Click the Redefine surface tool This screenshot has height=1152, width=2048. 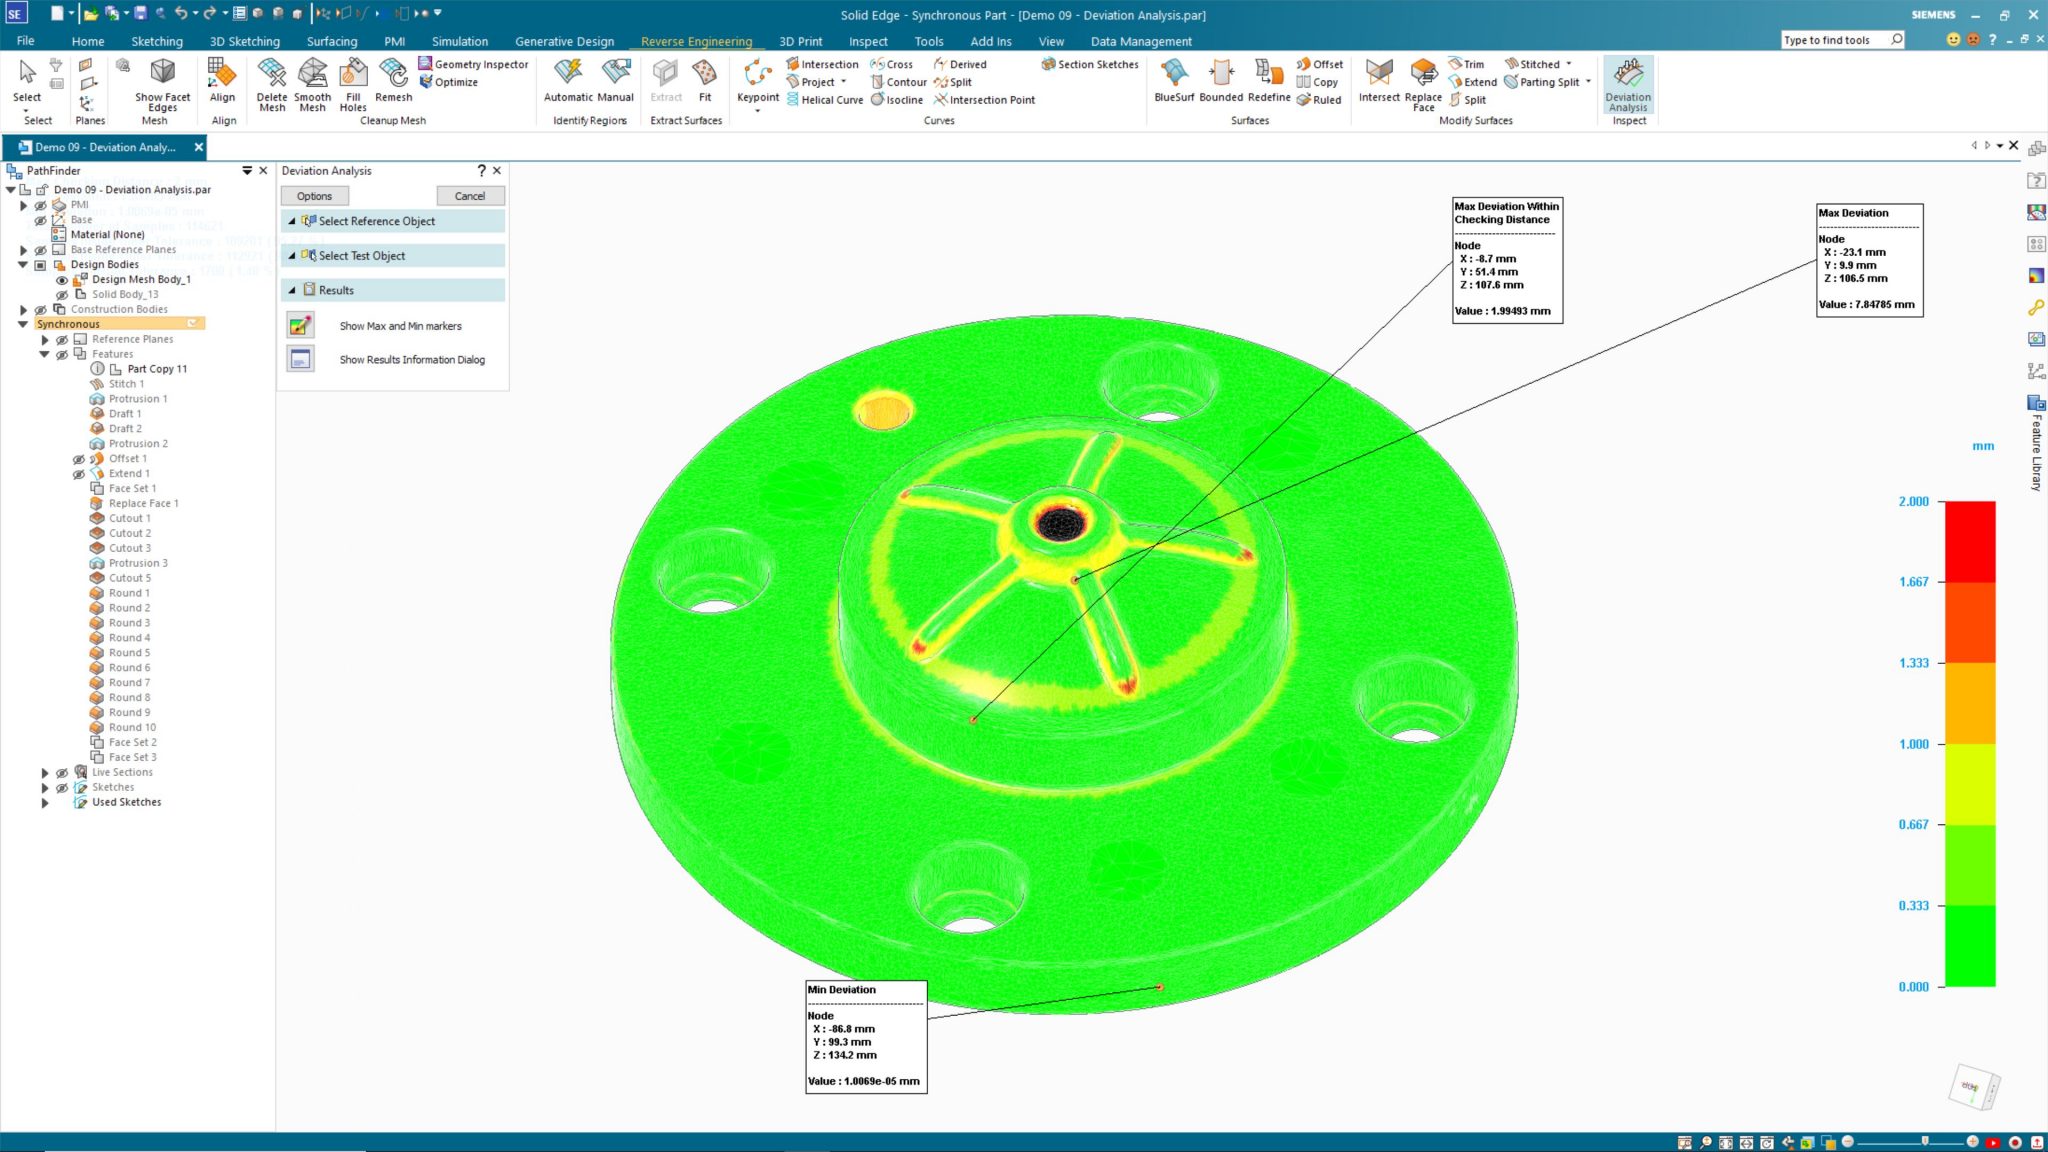tap(1269, 80)
